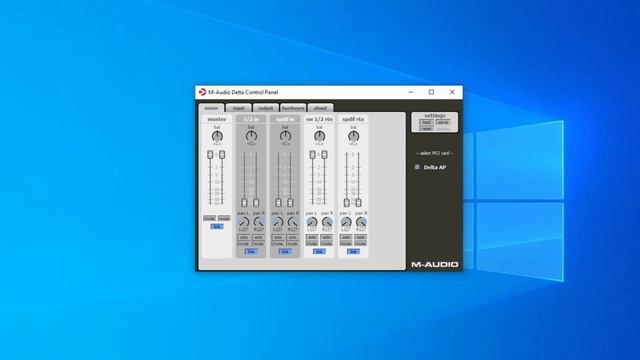Solo the 1/2 in right channel

point(258,237)
